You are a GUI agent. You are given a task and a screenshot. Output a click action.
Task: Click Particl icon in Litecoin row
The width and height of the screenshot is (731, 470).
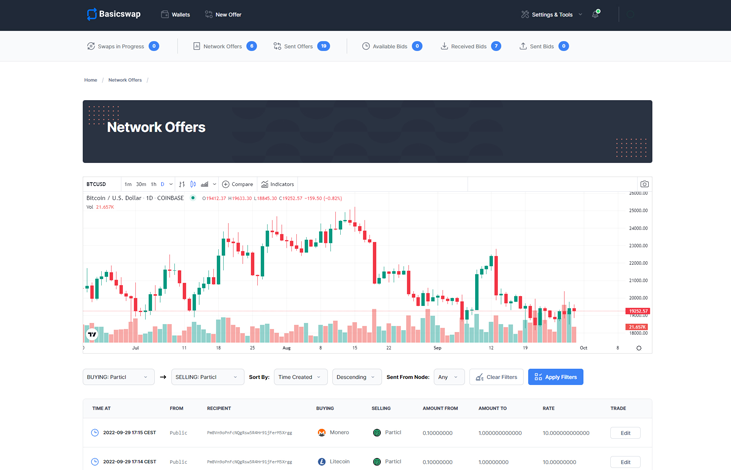(x=377, y=462)
